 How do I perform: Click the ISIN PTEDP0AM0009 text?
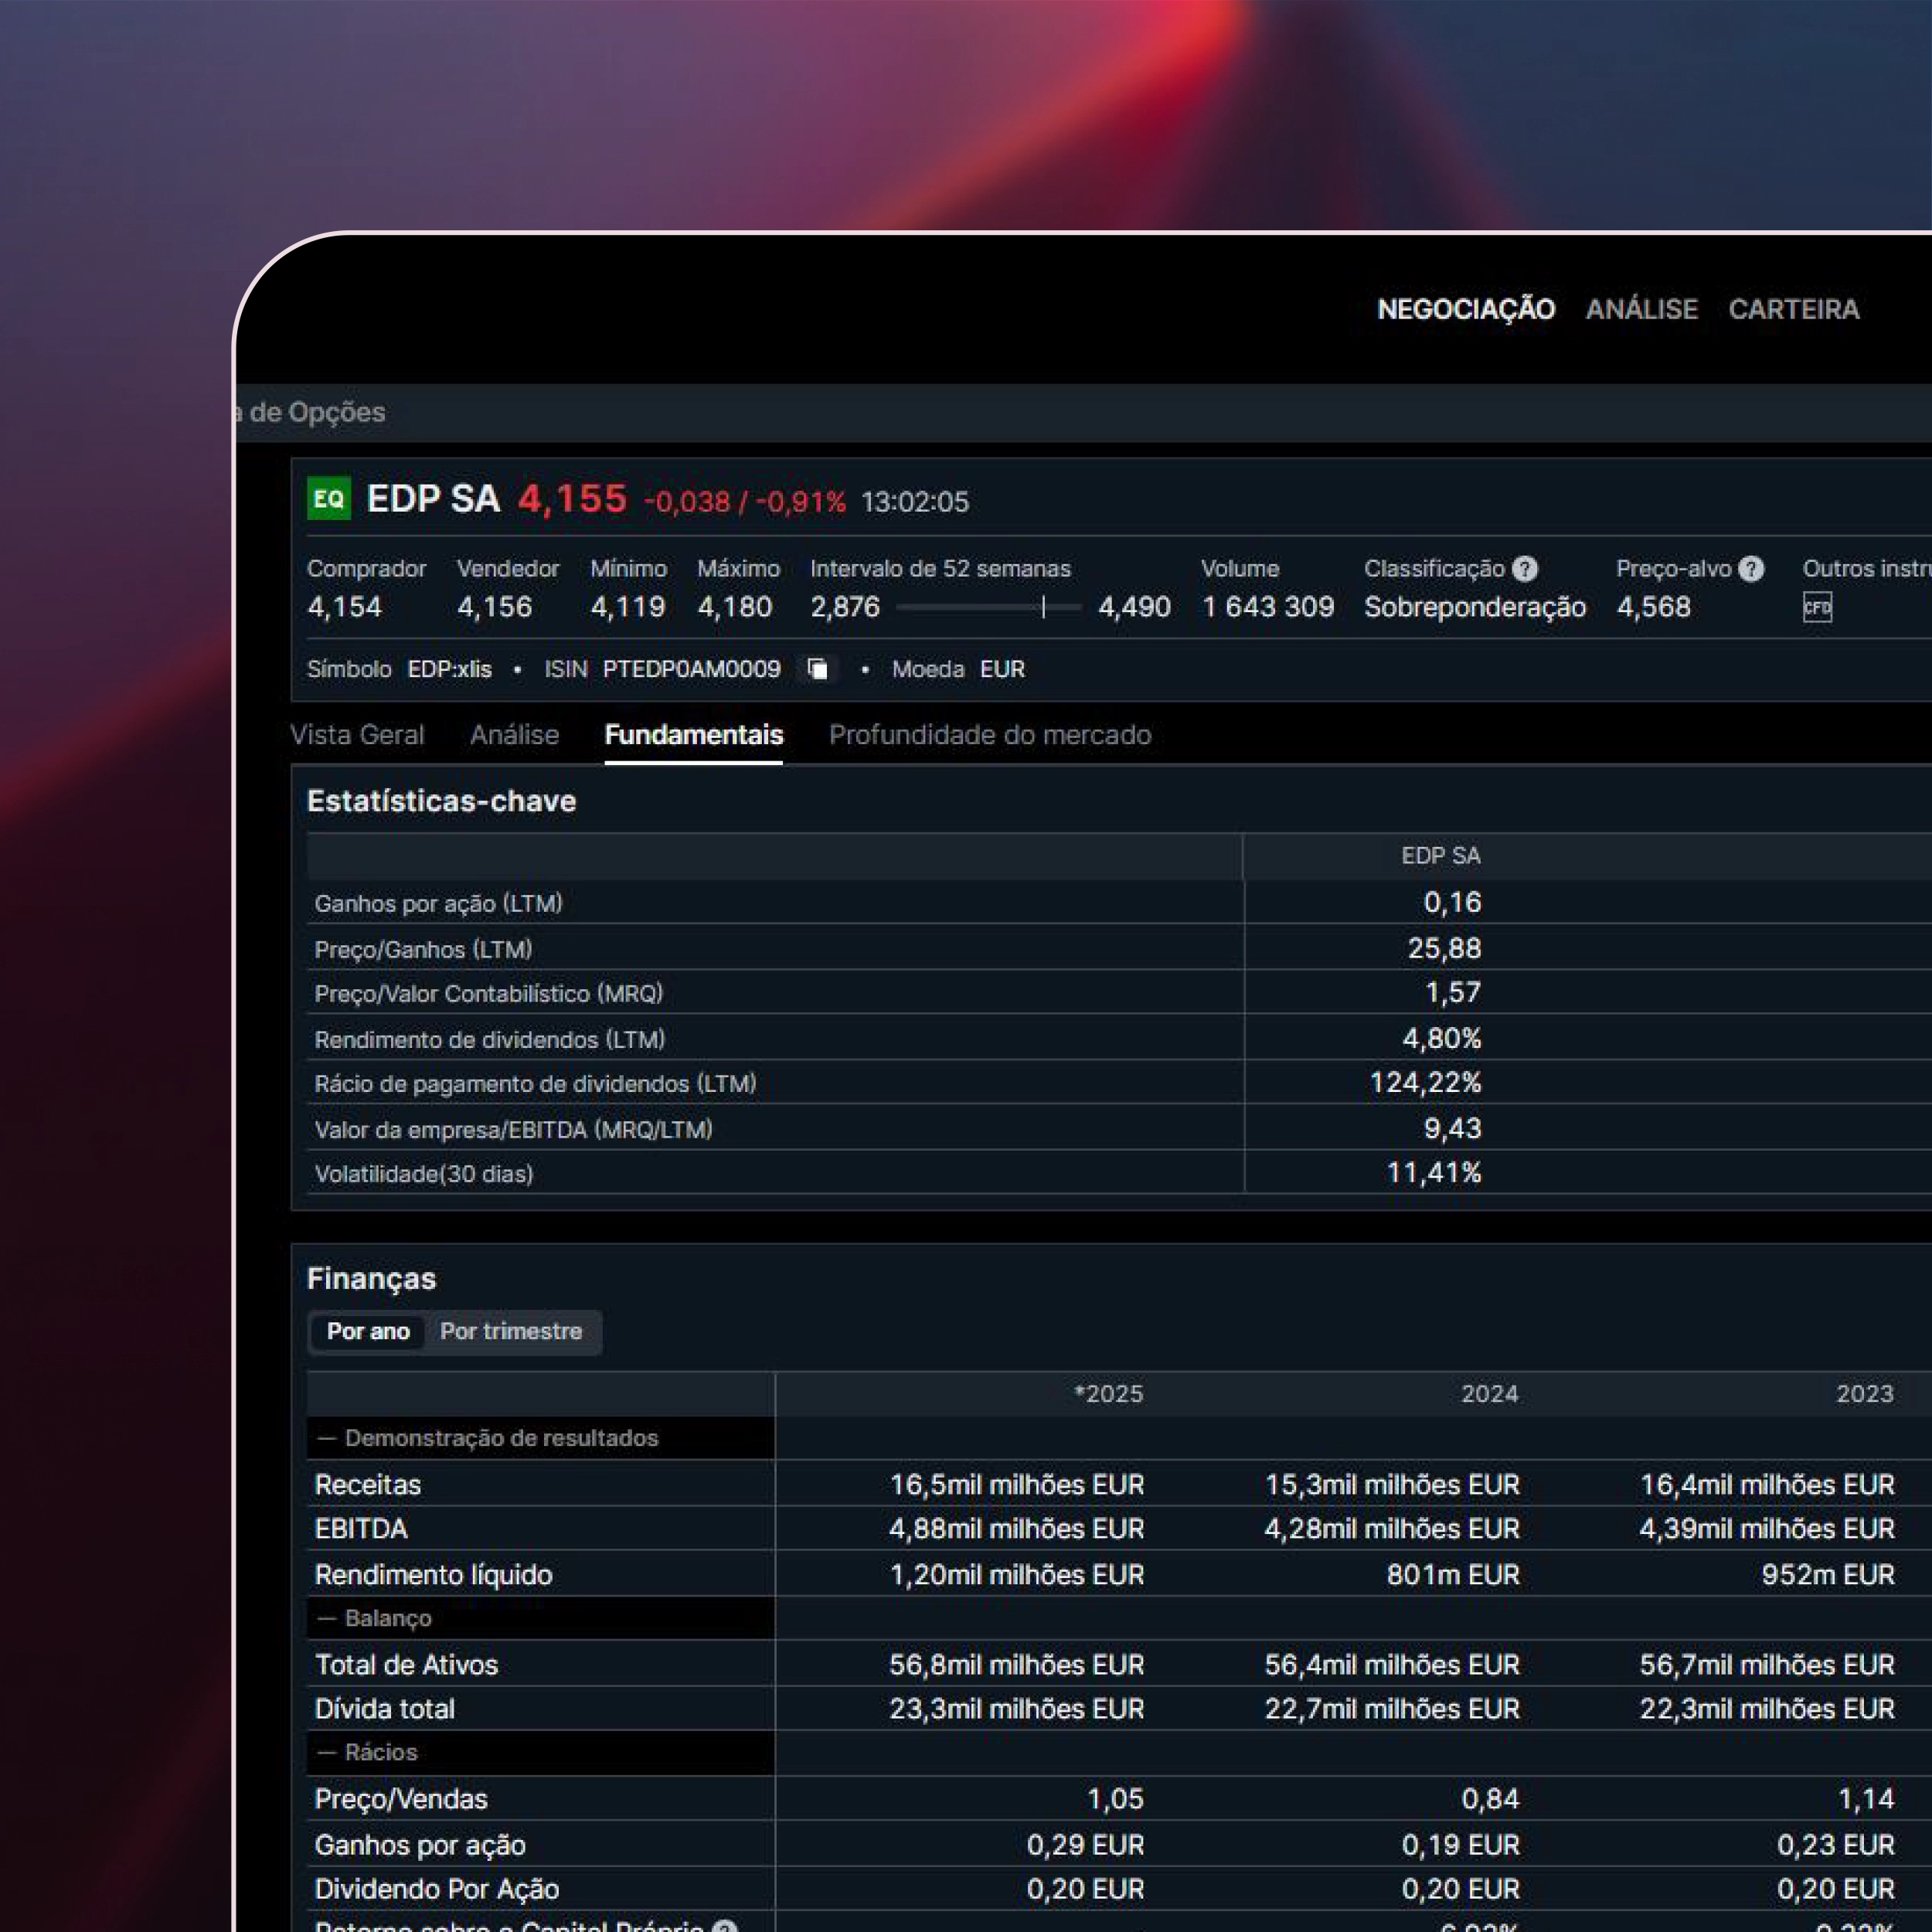click(x=692, y=669)
